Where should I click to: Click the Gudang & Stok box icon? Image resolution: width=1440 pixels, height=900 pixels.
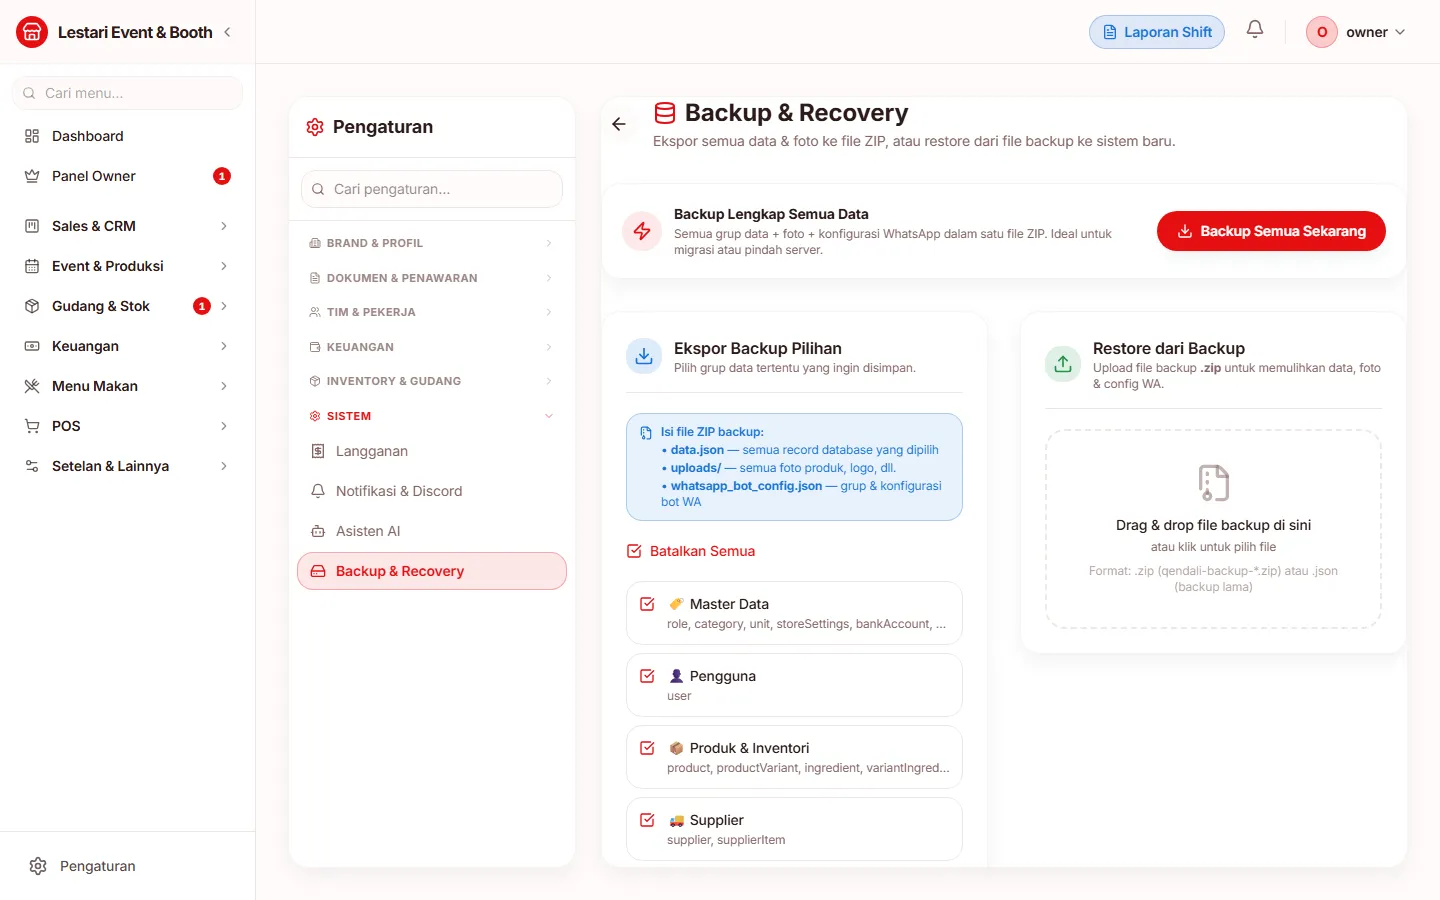pos(32,306)
